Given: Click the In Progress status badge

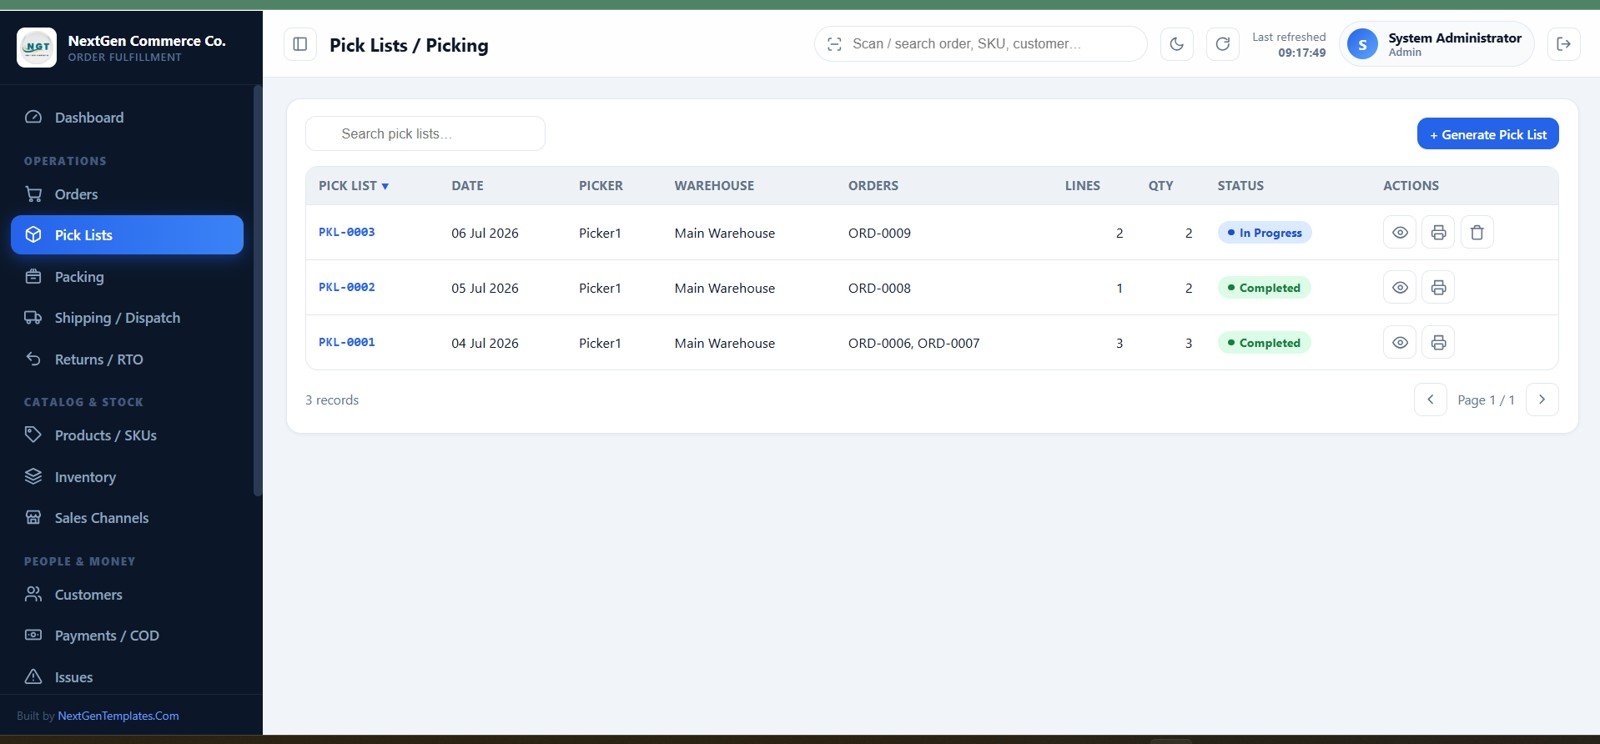Looking at the screenshot, I should [x=1264, y=232].
